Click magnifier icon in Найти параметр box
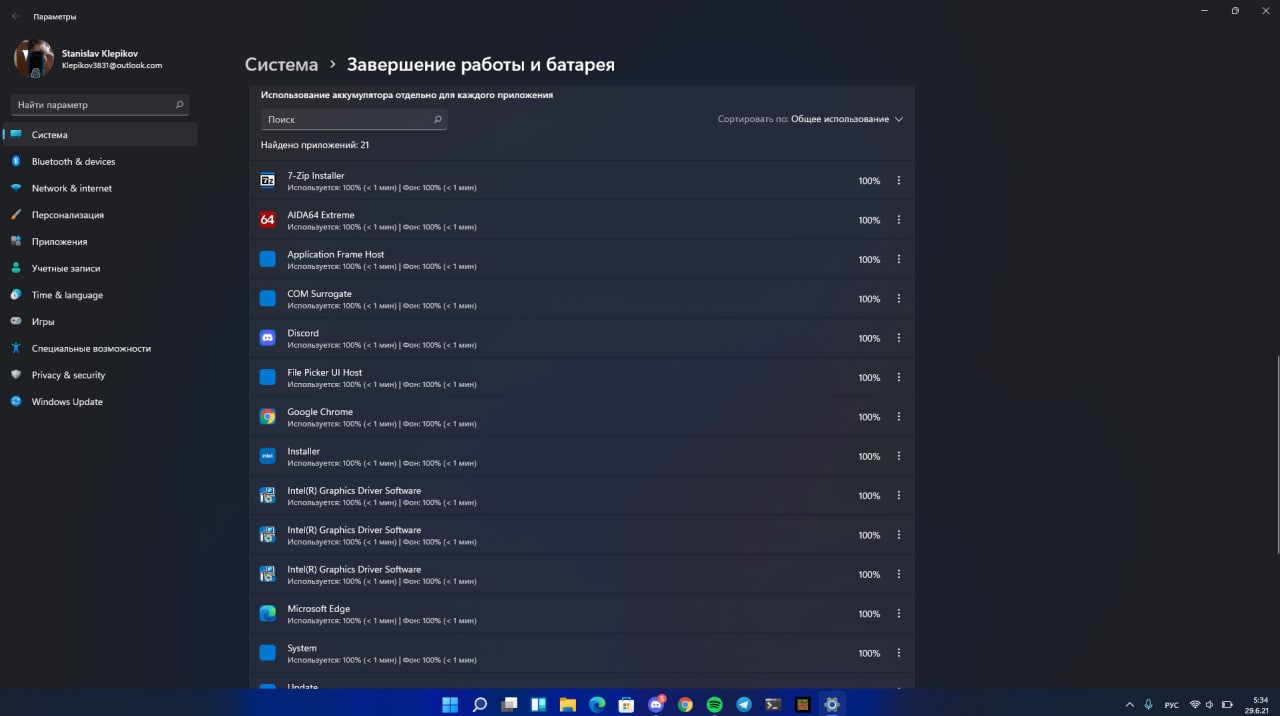The image size is (1280, 716). tap(179, 104)
